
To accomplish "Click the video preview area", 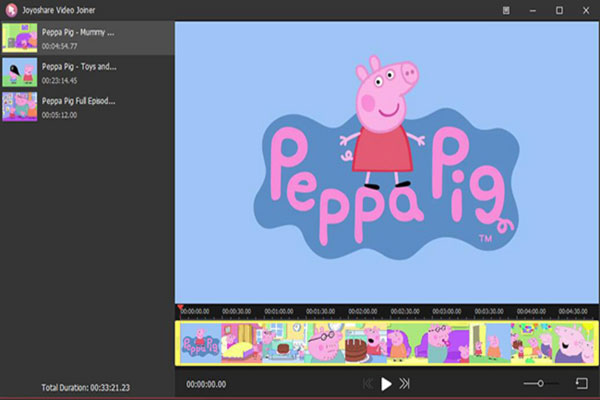I will tap(386, 160).
